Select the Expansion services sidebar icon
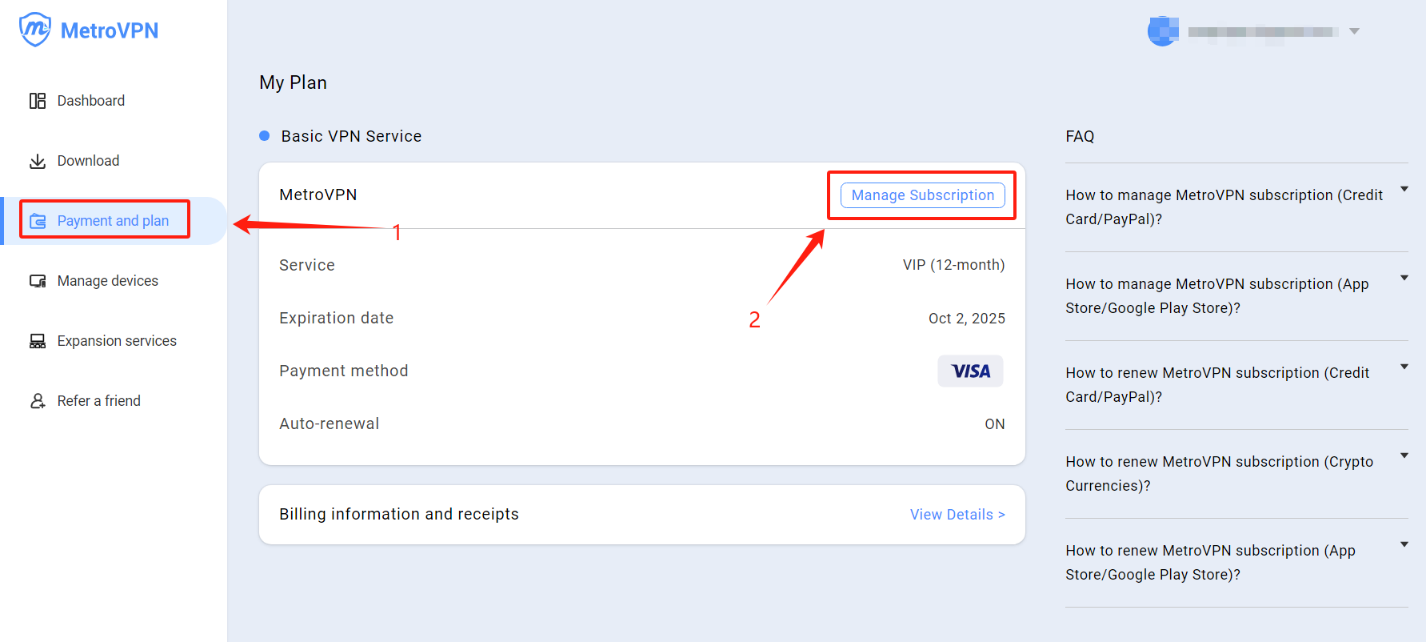This screenshot has width=1426, height=642. tap(37, 340)
